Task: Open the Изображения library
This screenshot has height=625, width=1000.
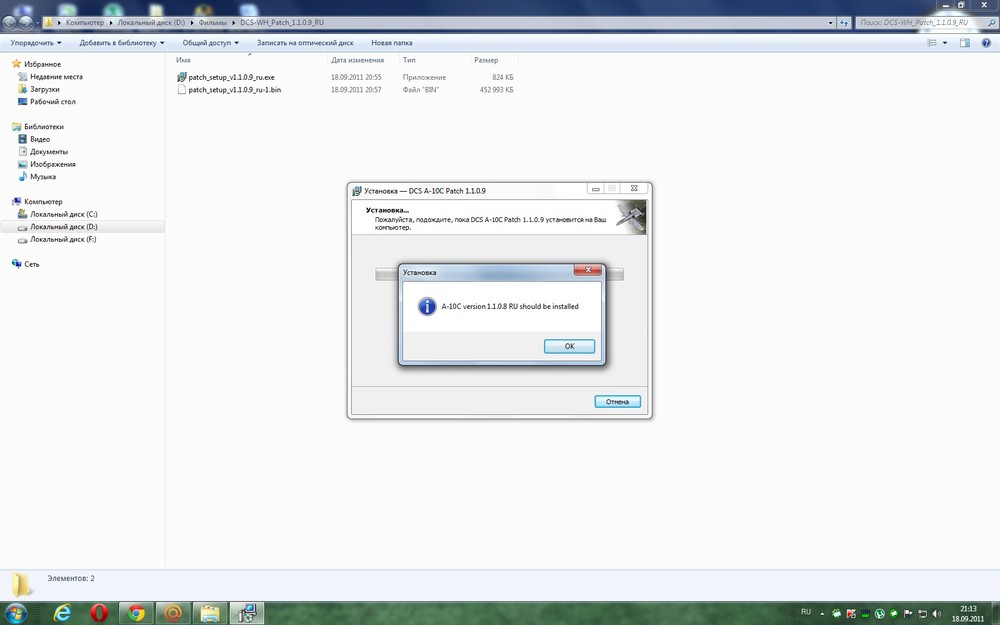Action: pyautogui.click(x=52, y=164)
